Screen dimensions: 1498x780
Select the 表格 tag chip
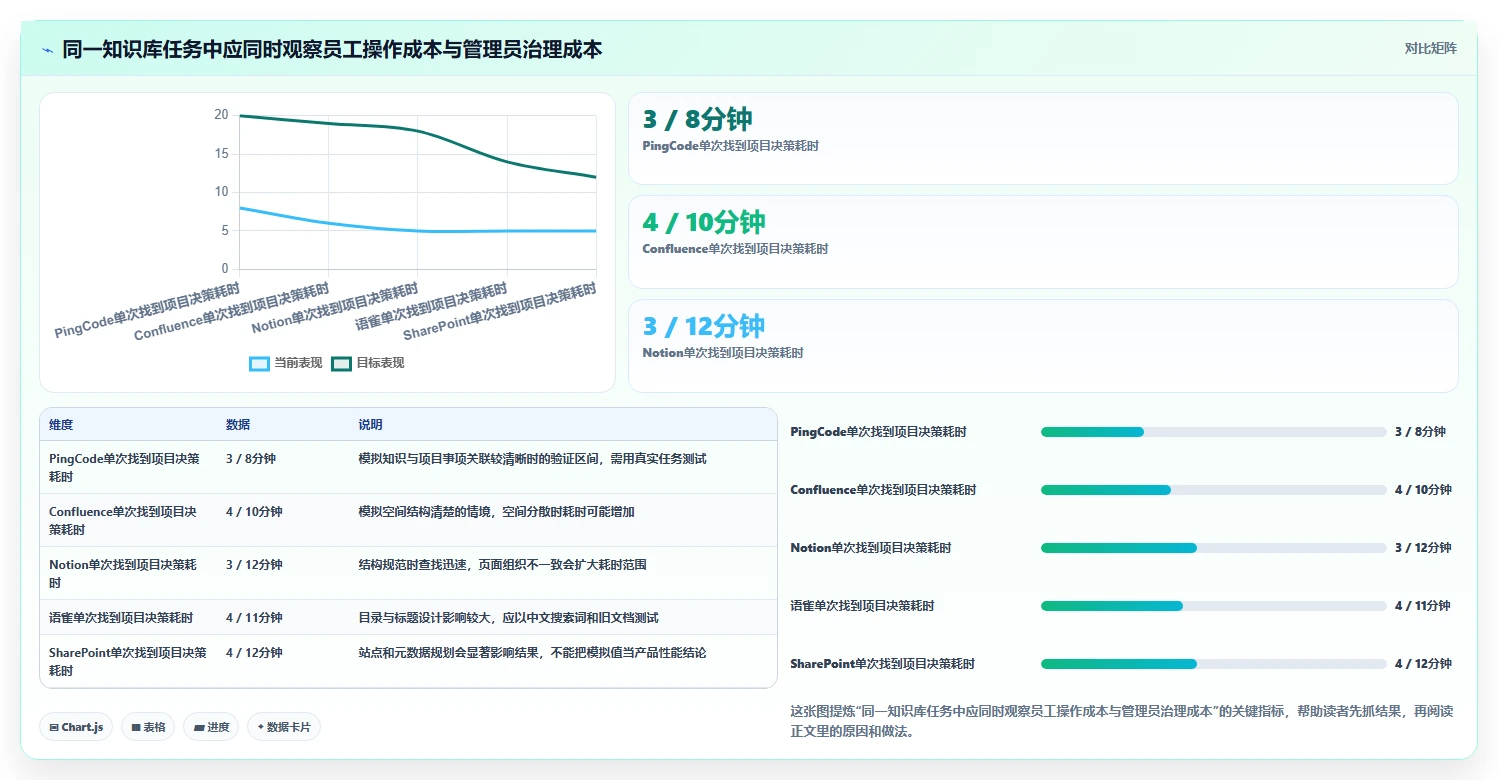point(148,727)
